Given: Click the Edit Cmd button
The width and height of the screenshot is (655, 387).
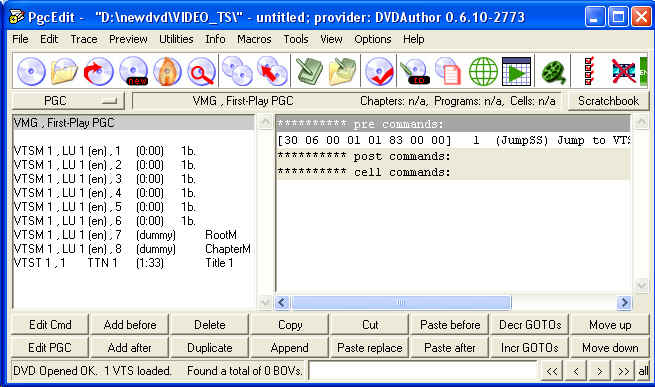Looking at the screenshot, I should tap(50, 325).
